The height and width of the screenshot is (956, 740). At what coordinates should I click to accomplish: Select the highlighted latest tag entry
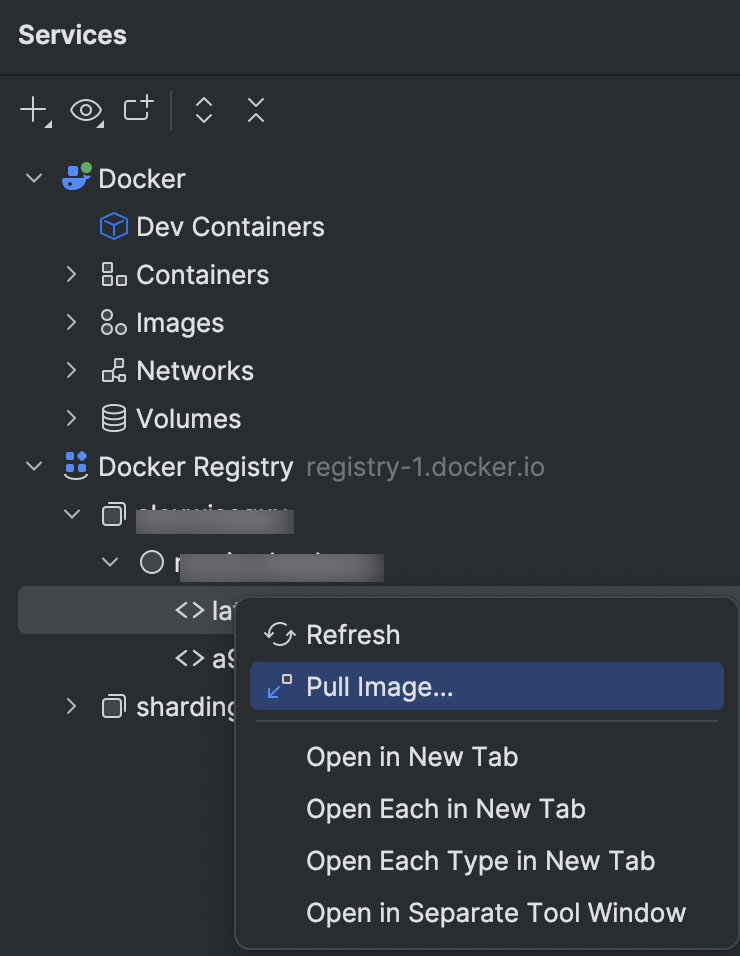tap(200, 608)
